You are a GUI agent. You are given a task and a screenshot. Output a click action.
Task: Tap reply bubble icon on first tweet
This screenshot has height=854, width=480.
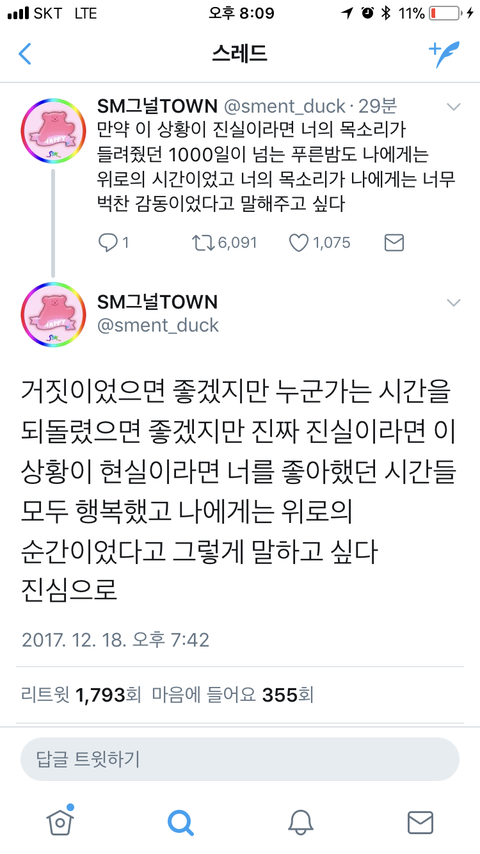113,242
